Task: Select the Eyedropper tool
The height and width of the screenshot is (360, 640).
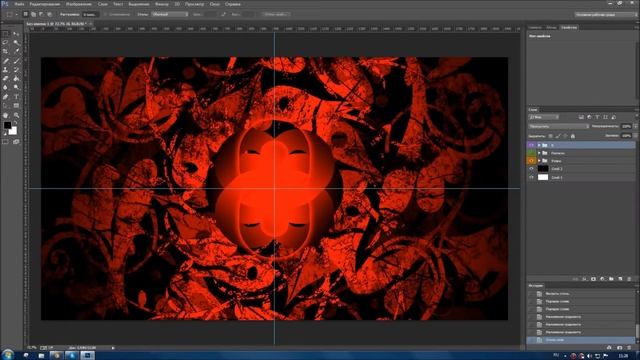Action: click(16, 51)
